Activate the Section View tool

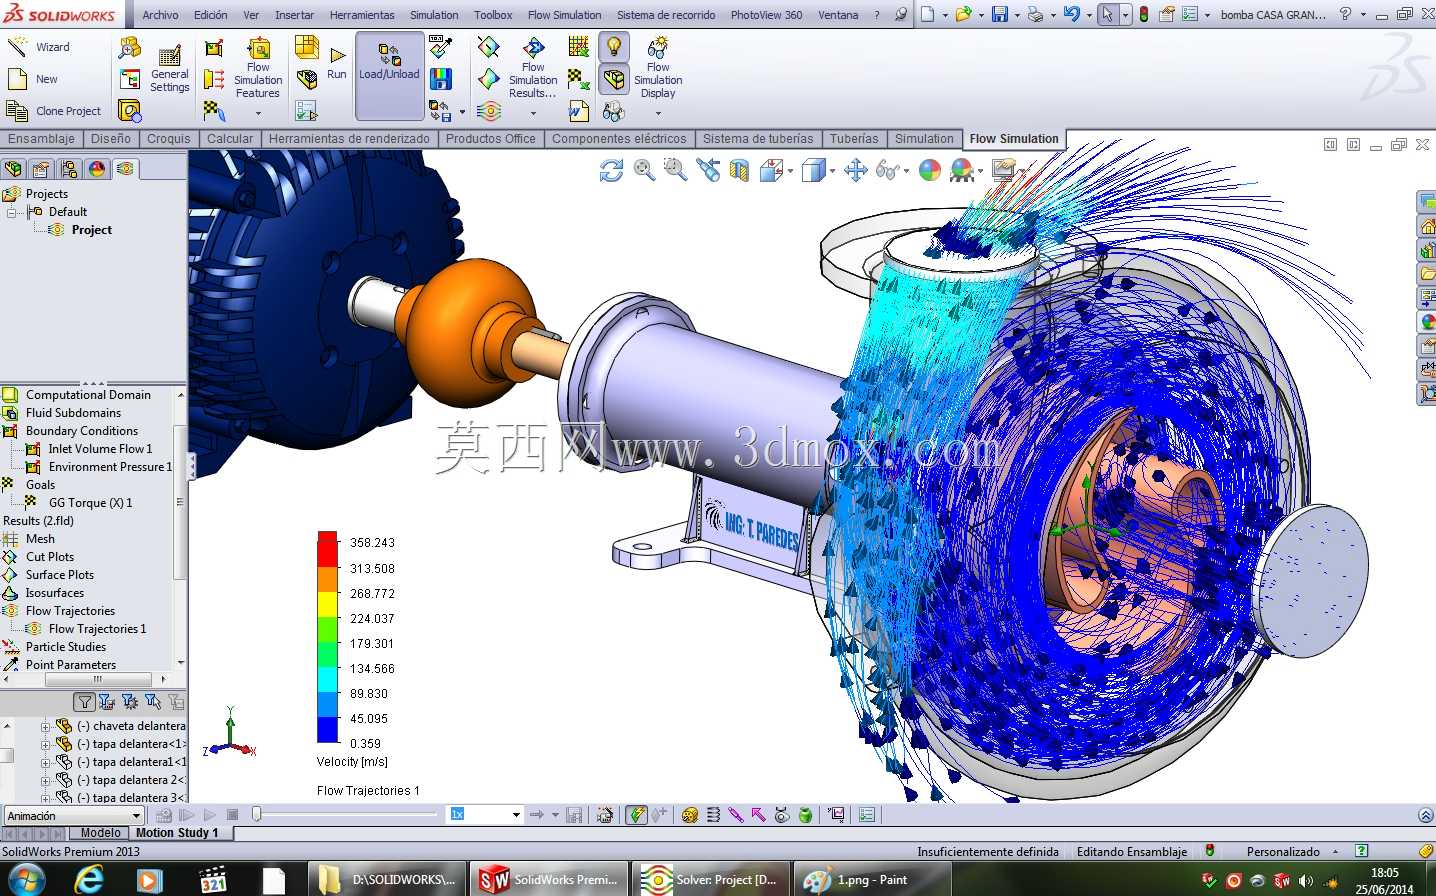pyautogui.click(x=739, y=171)
